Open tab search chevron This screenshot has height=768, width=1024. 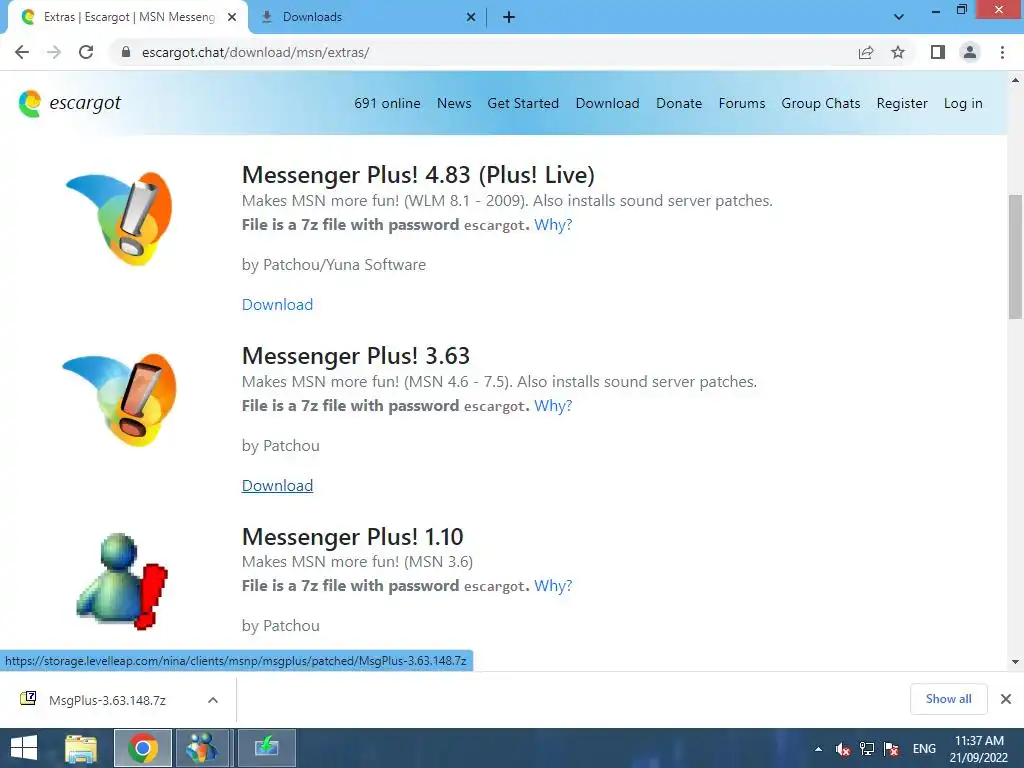[x=899, y=18]
